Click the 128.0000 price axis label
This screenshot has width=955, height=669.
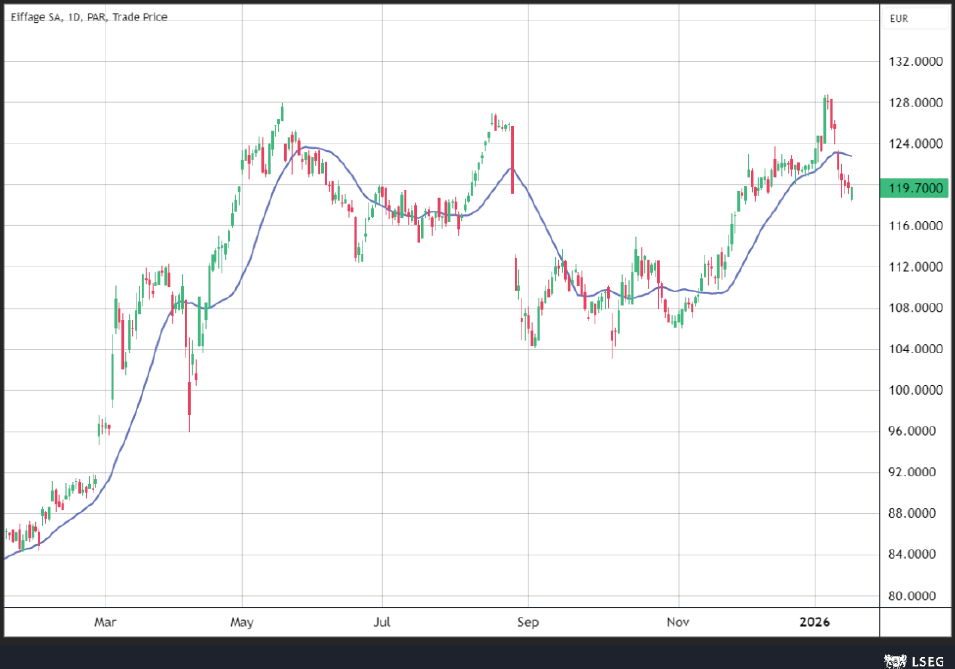915,102
